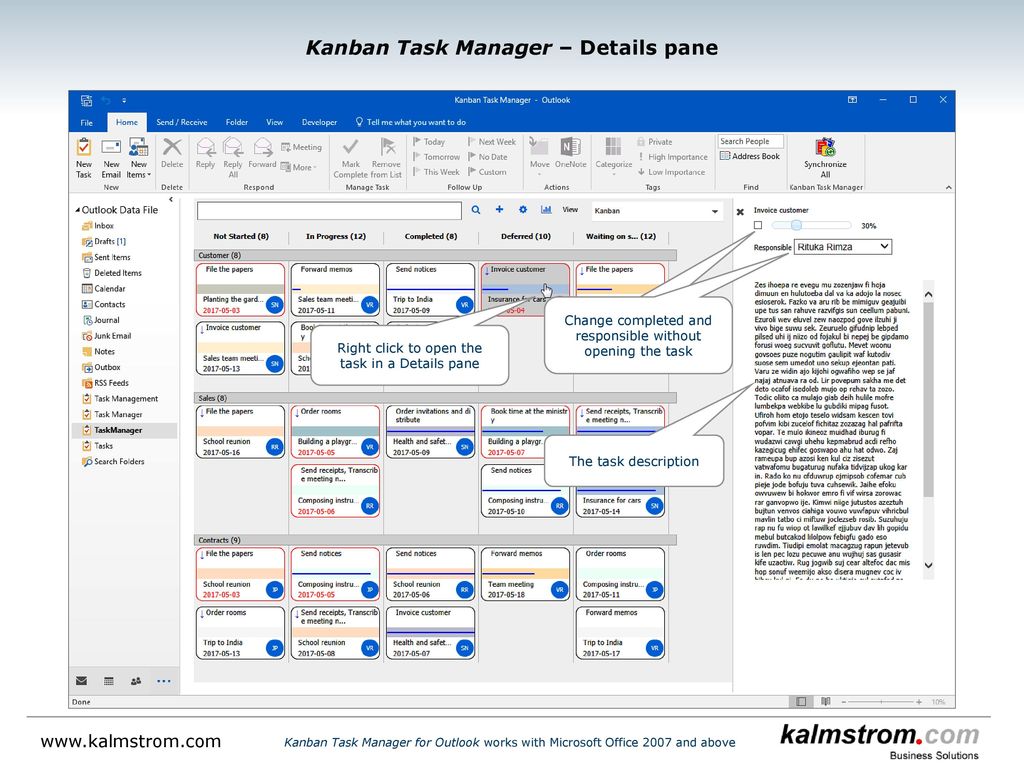Choose the Custom follow-up flag
Viewport: 1024px width, 768px height.
(x=487, y=172)
